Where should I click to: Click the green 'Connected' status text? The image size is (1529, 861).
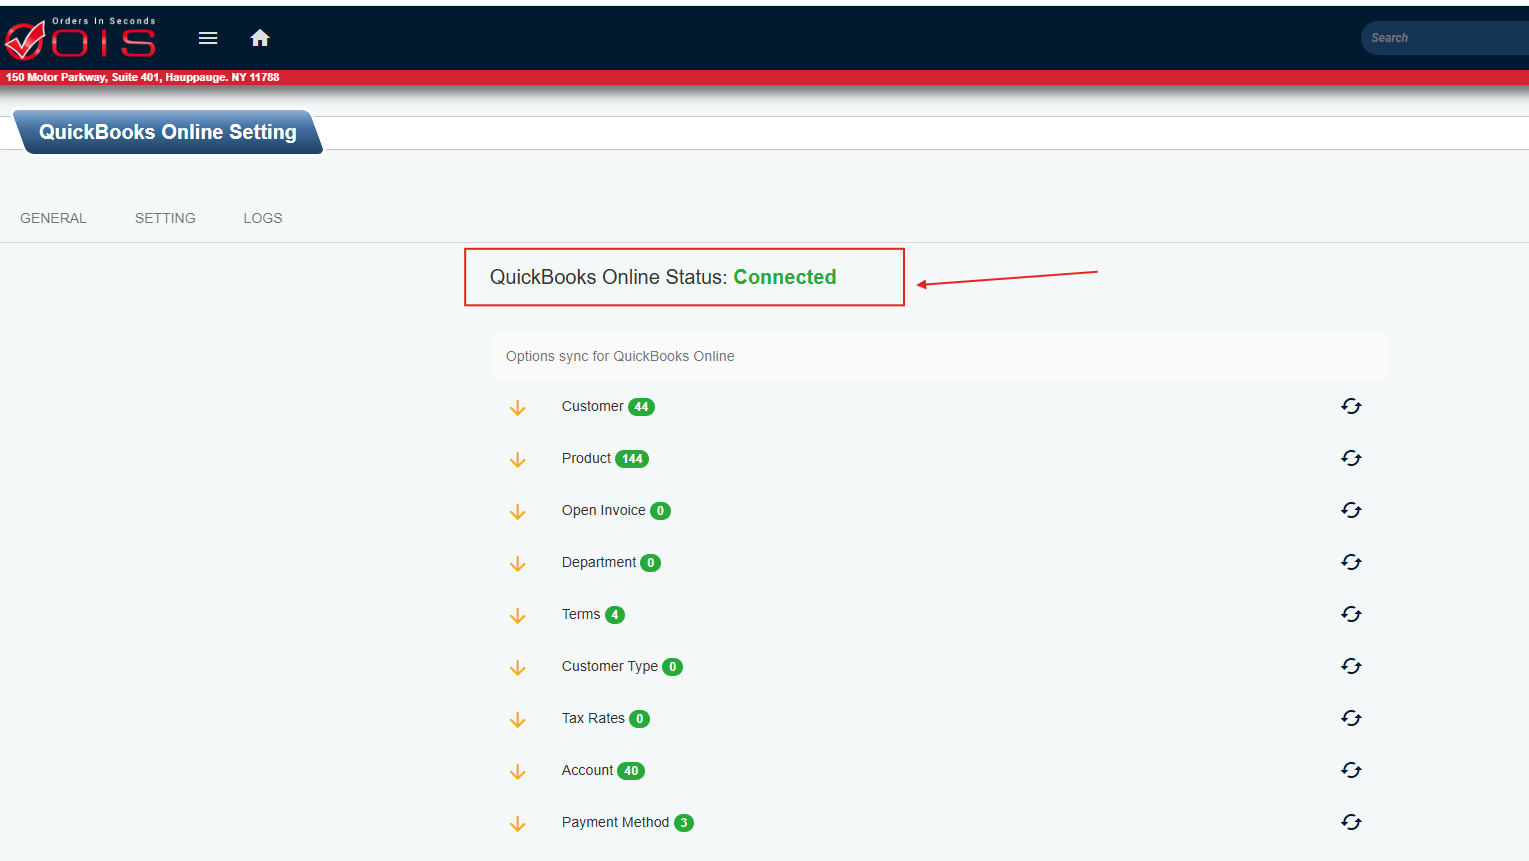pyautogui.click(x=785, y=277)
